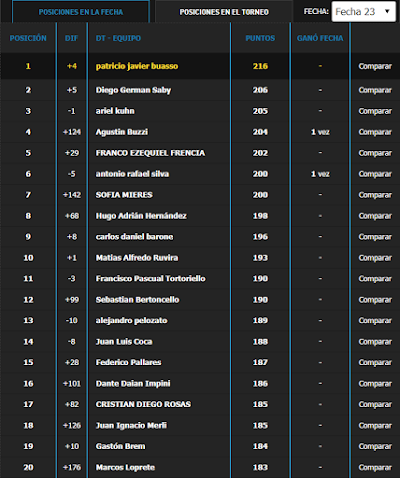Screen dimensions: 400x478
Task: Select team name SOFIA MIERES
Action: [x=124, y=195]
